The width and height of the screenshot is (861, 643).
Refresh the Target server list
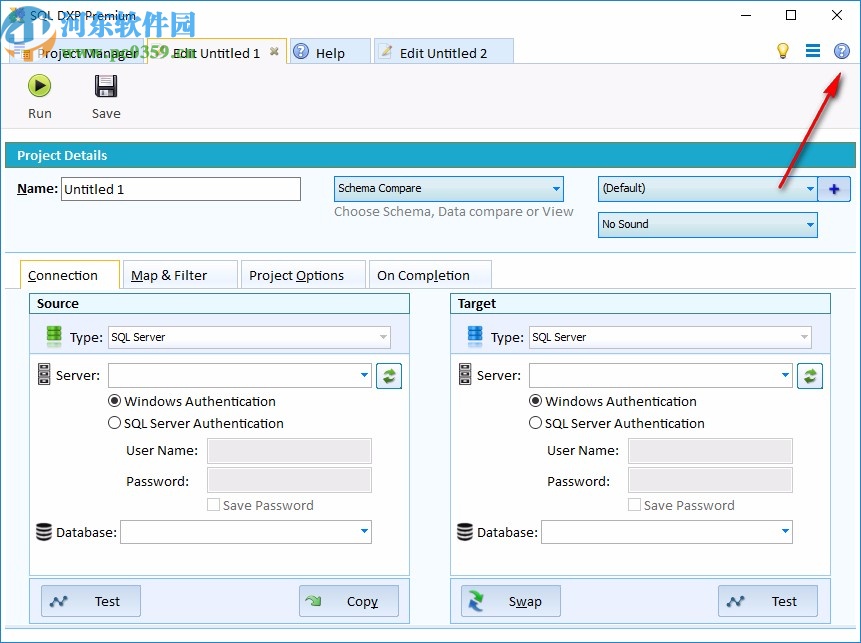810,375
